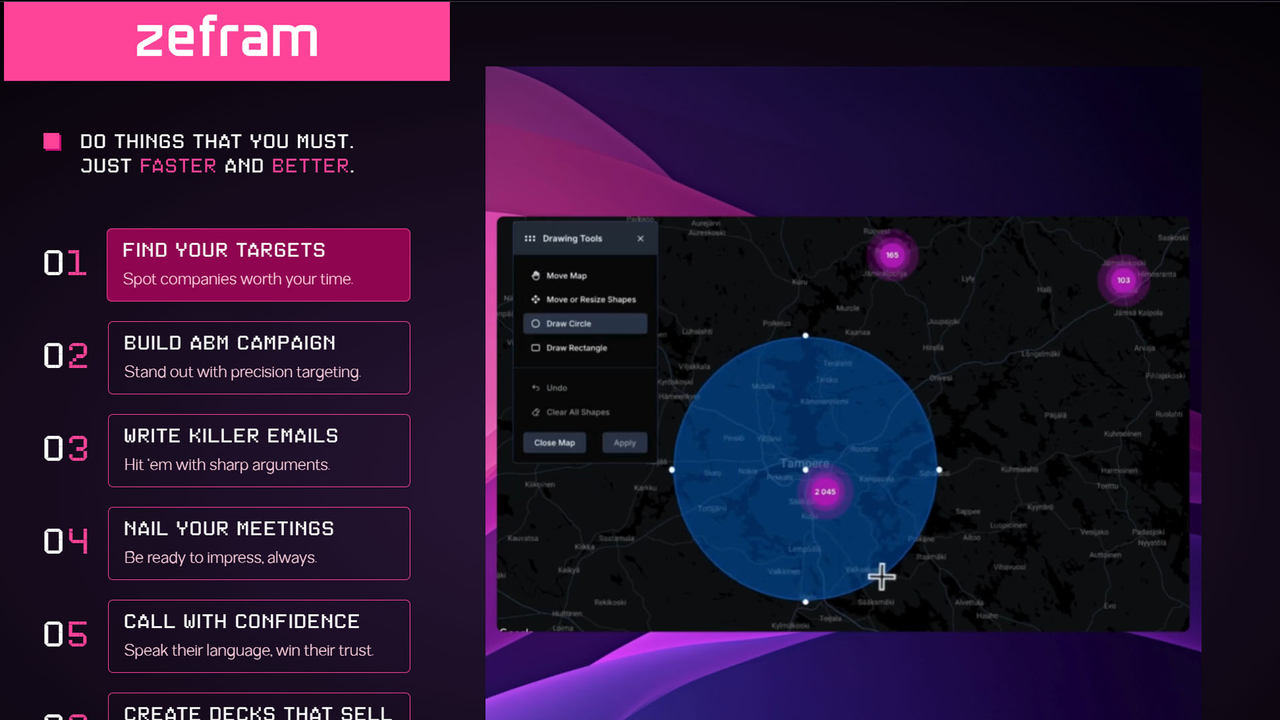Click the circle's right resize handle
Viewport: 1280px width, 720px height.
pos(939,469)
